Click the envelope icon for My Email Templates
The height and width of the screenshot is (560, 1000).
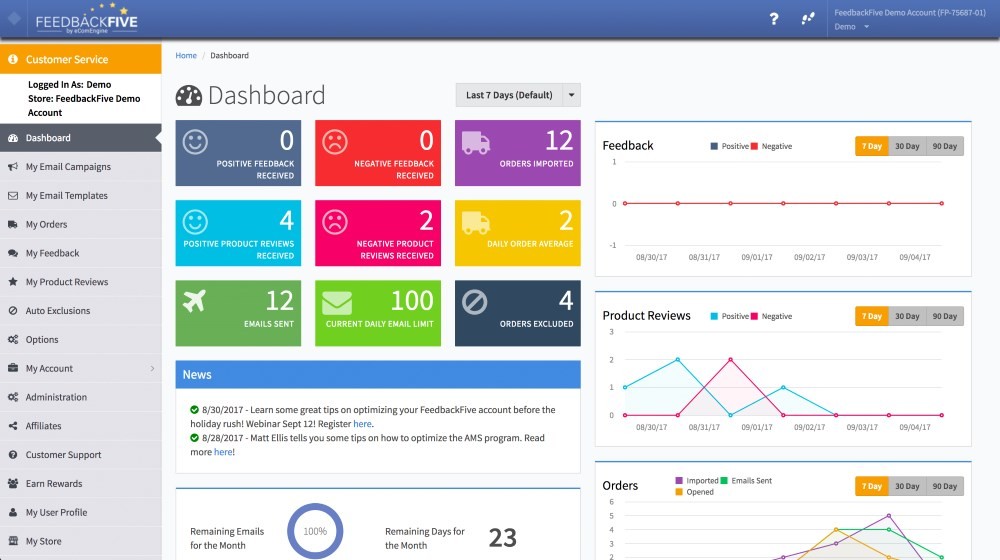point(13,195)
